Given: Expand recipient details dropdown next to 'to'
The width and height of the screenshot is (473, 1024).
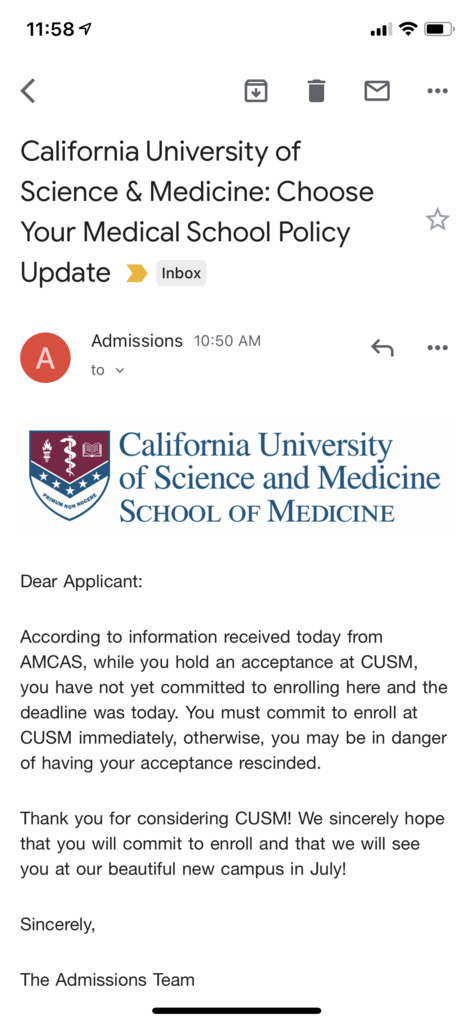Looking at the screenshot, I should (x=120, y=371).
